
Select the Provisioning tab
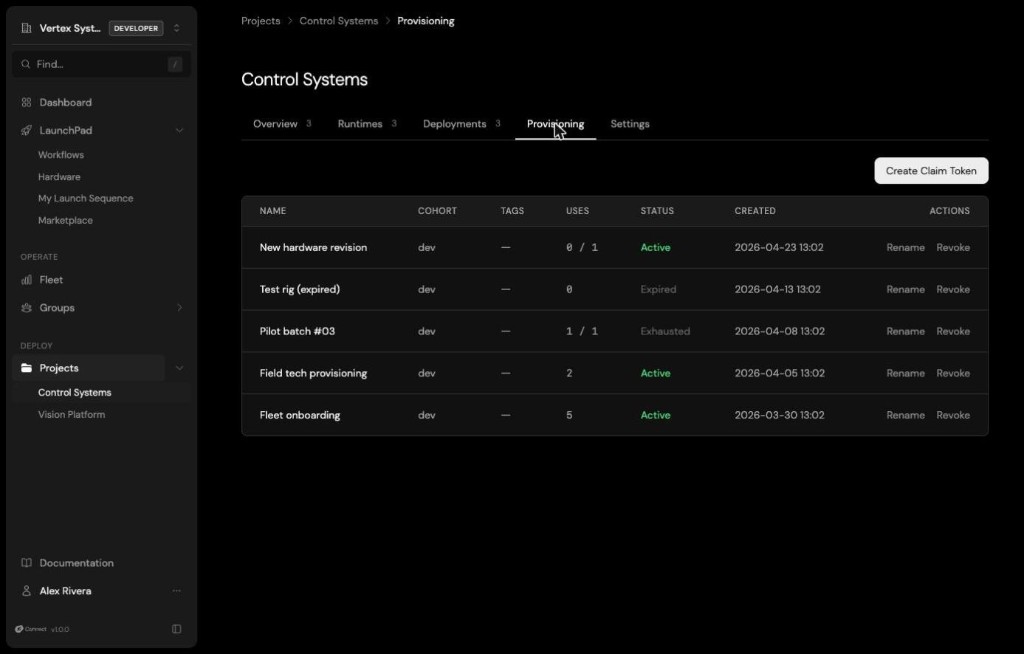click(x=555, y=124)
